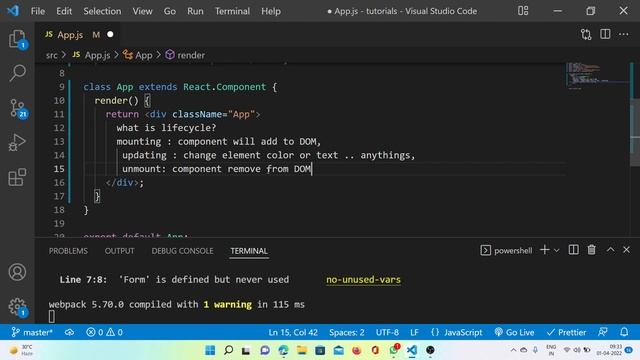This screenshot has width=640, height=360.
Task: Start Go Live server
Action: pos(514,332)
